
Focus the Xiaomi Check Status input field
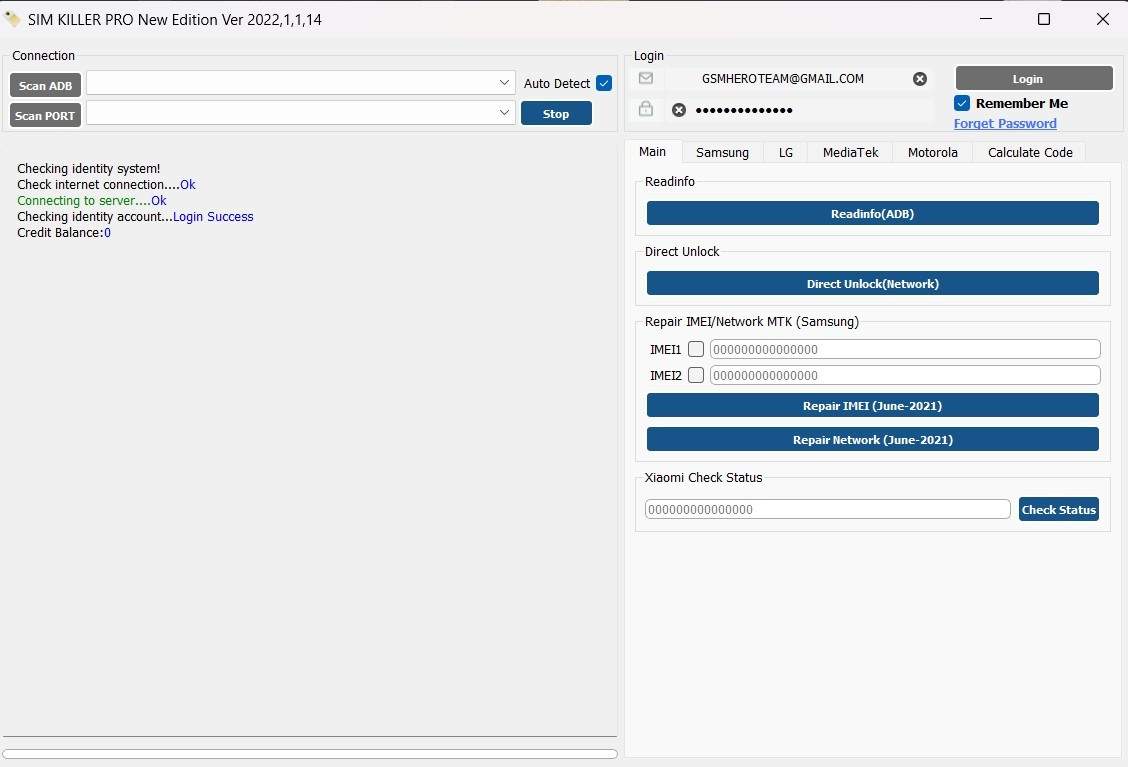(x=827, y=509)
